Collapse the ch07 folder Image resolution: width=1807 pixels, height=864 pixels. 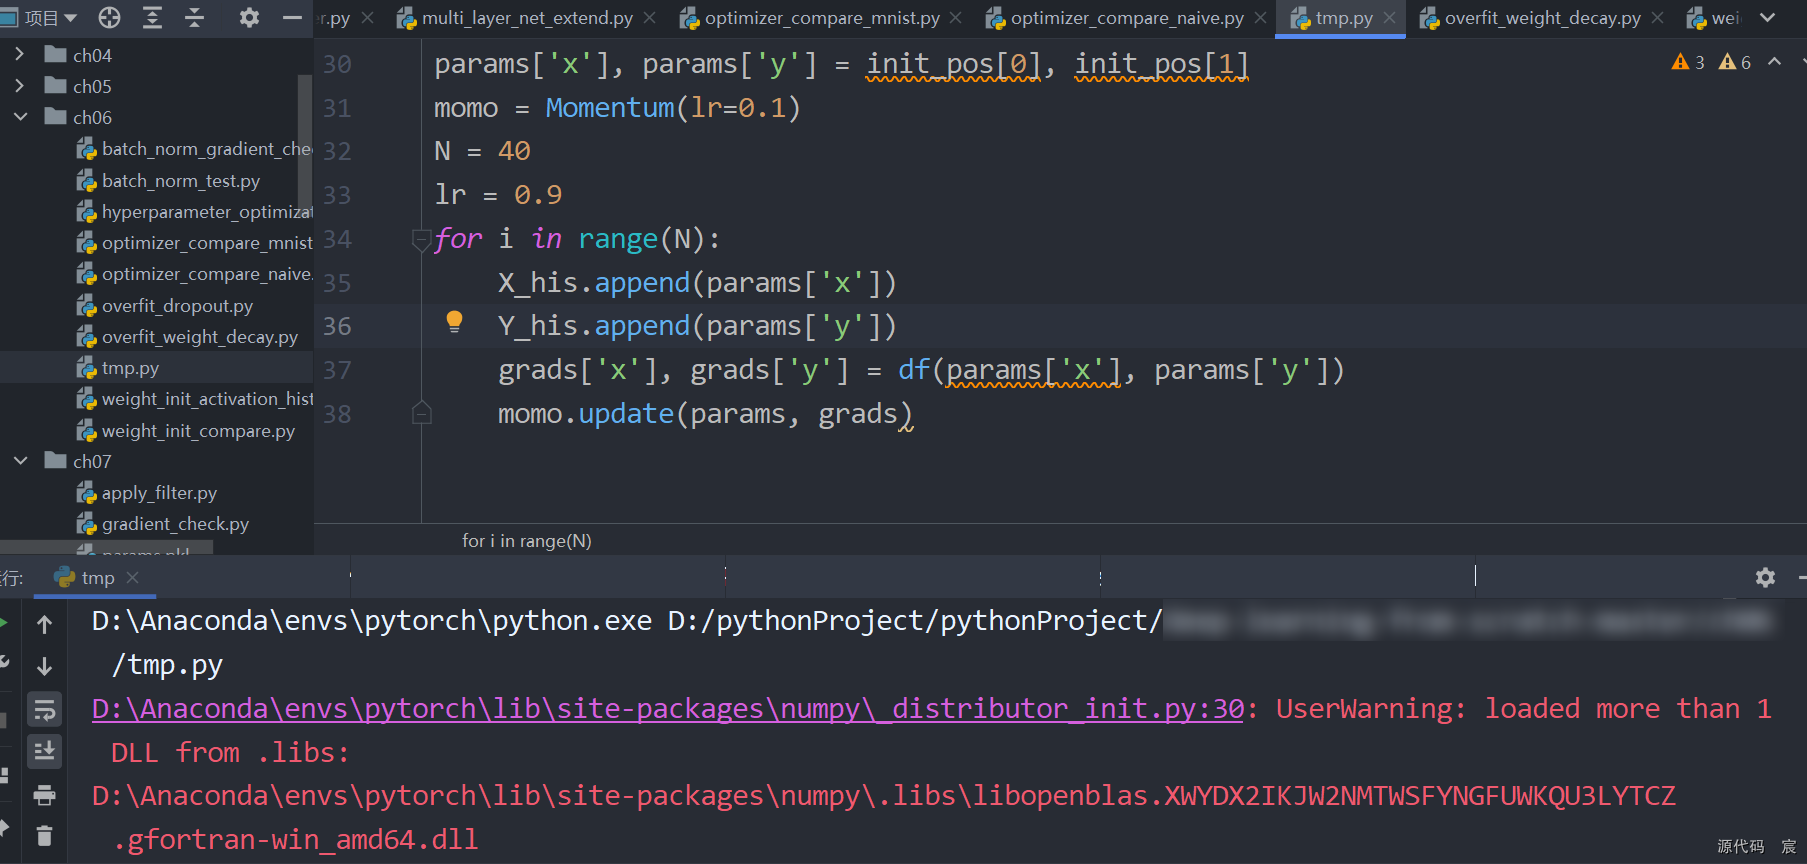[20, 461]
